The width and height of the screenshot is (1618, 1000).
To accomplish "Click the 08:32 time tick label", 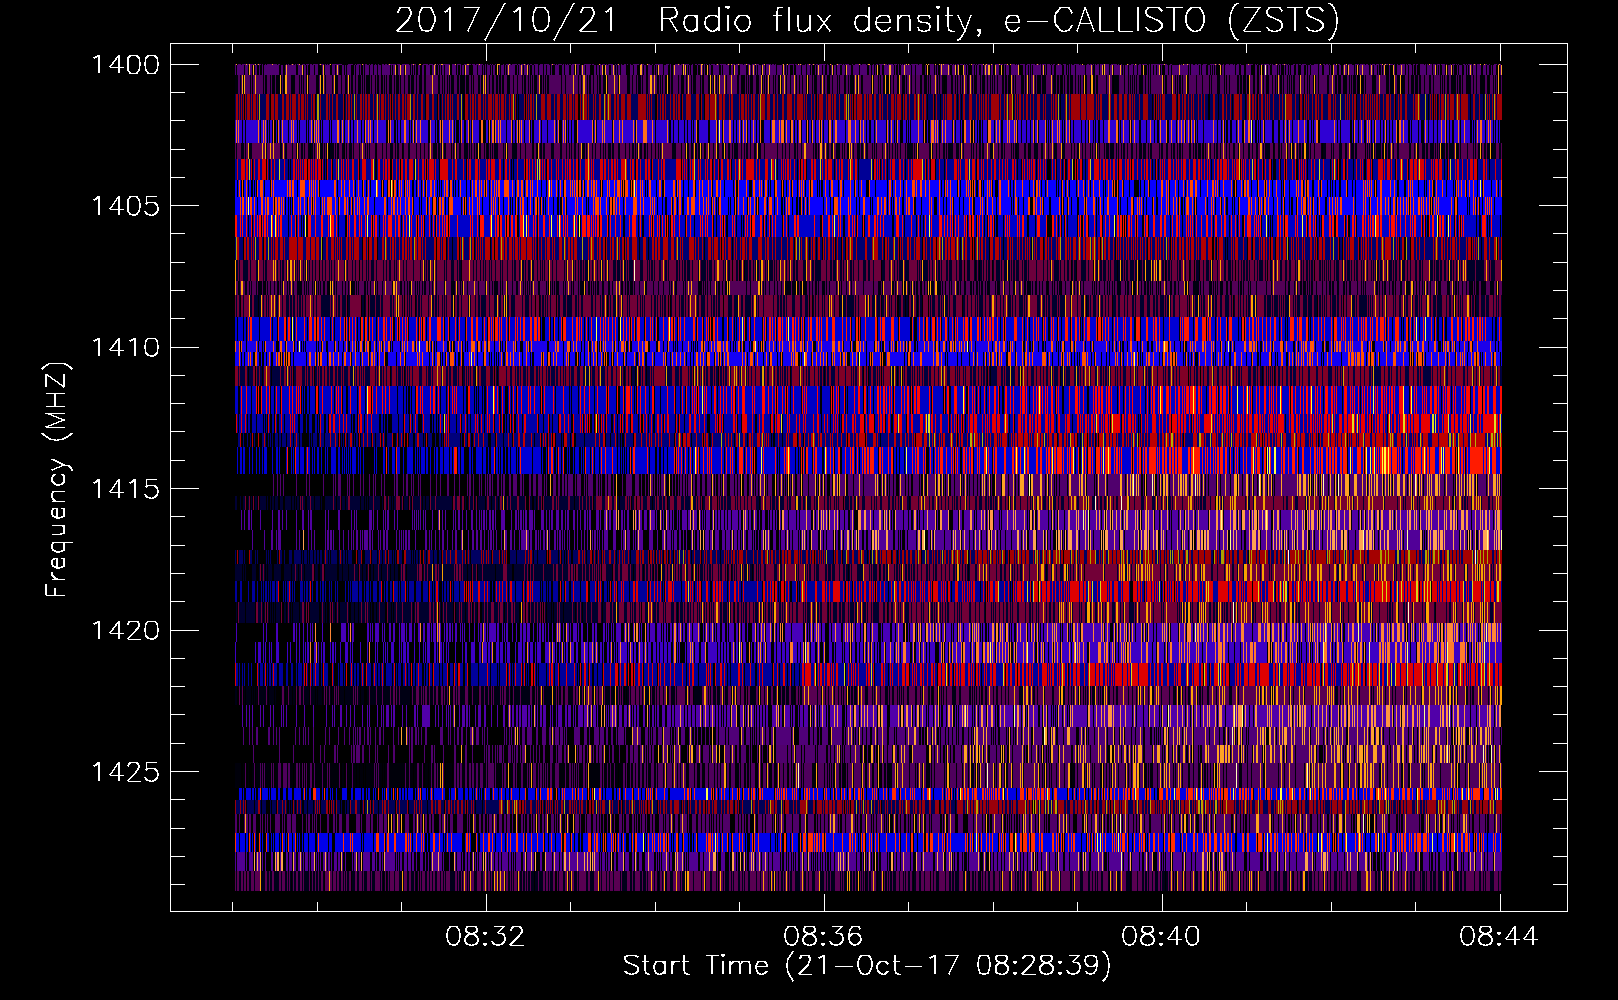I will pyautogui.click(x=486, y=937).
